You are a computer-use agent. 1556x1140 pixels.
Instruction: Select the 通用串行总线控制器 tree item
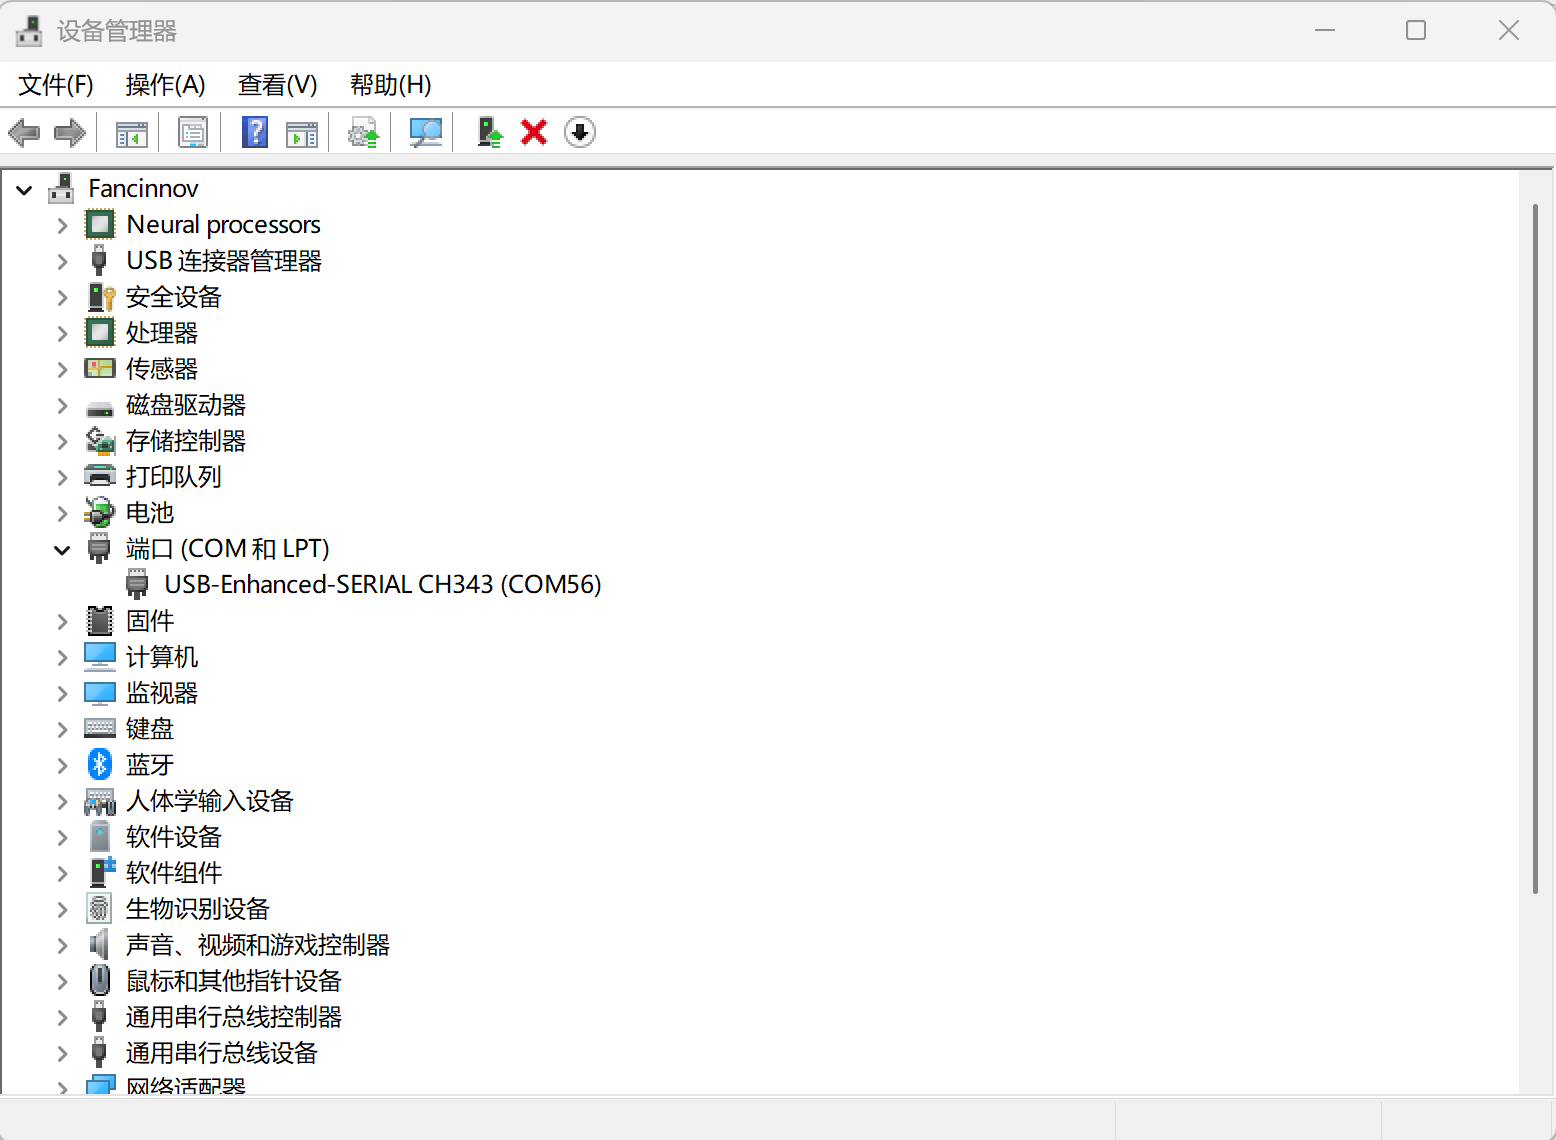(233, 1017)
